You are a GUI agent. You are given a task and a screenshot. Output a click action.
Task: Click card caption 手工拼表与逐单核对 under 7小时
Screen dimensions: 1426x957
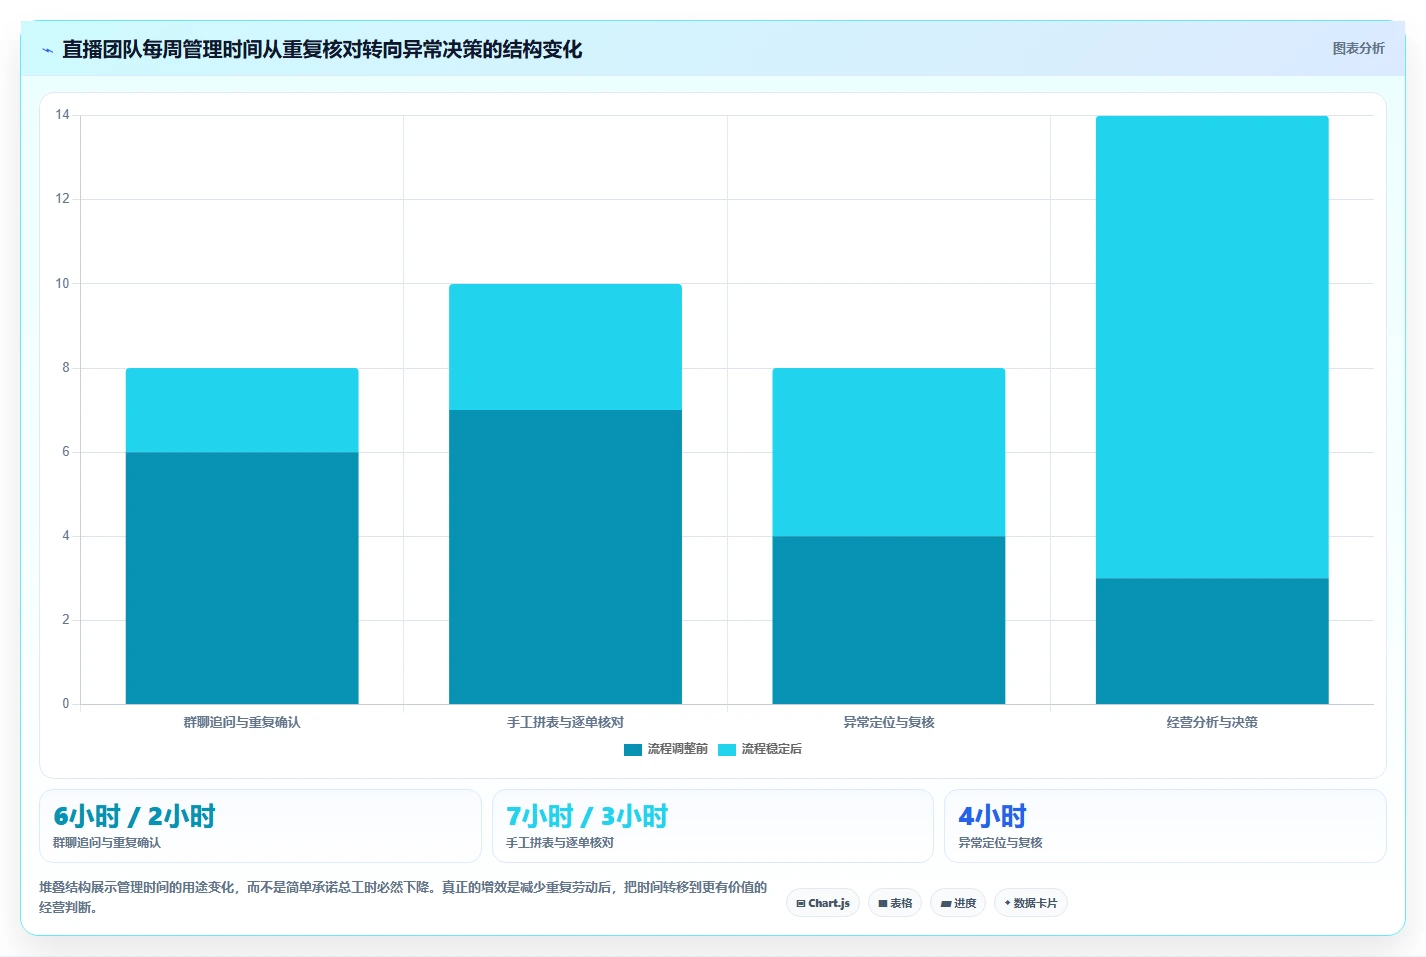tap(560, 843)
